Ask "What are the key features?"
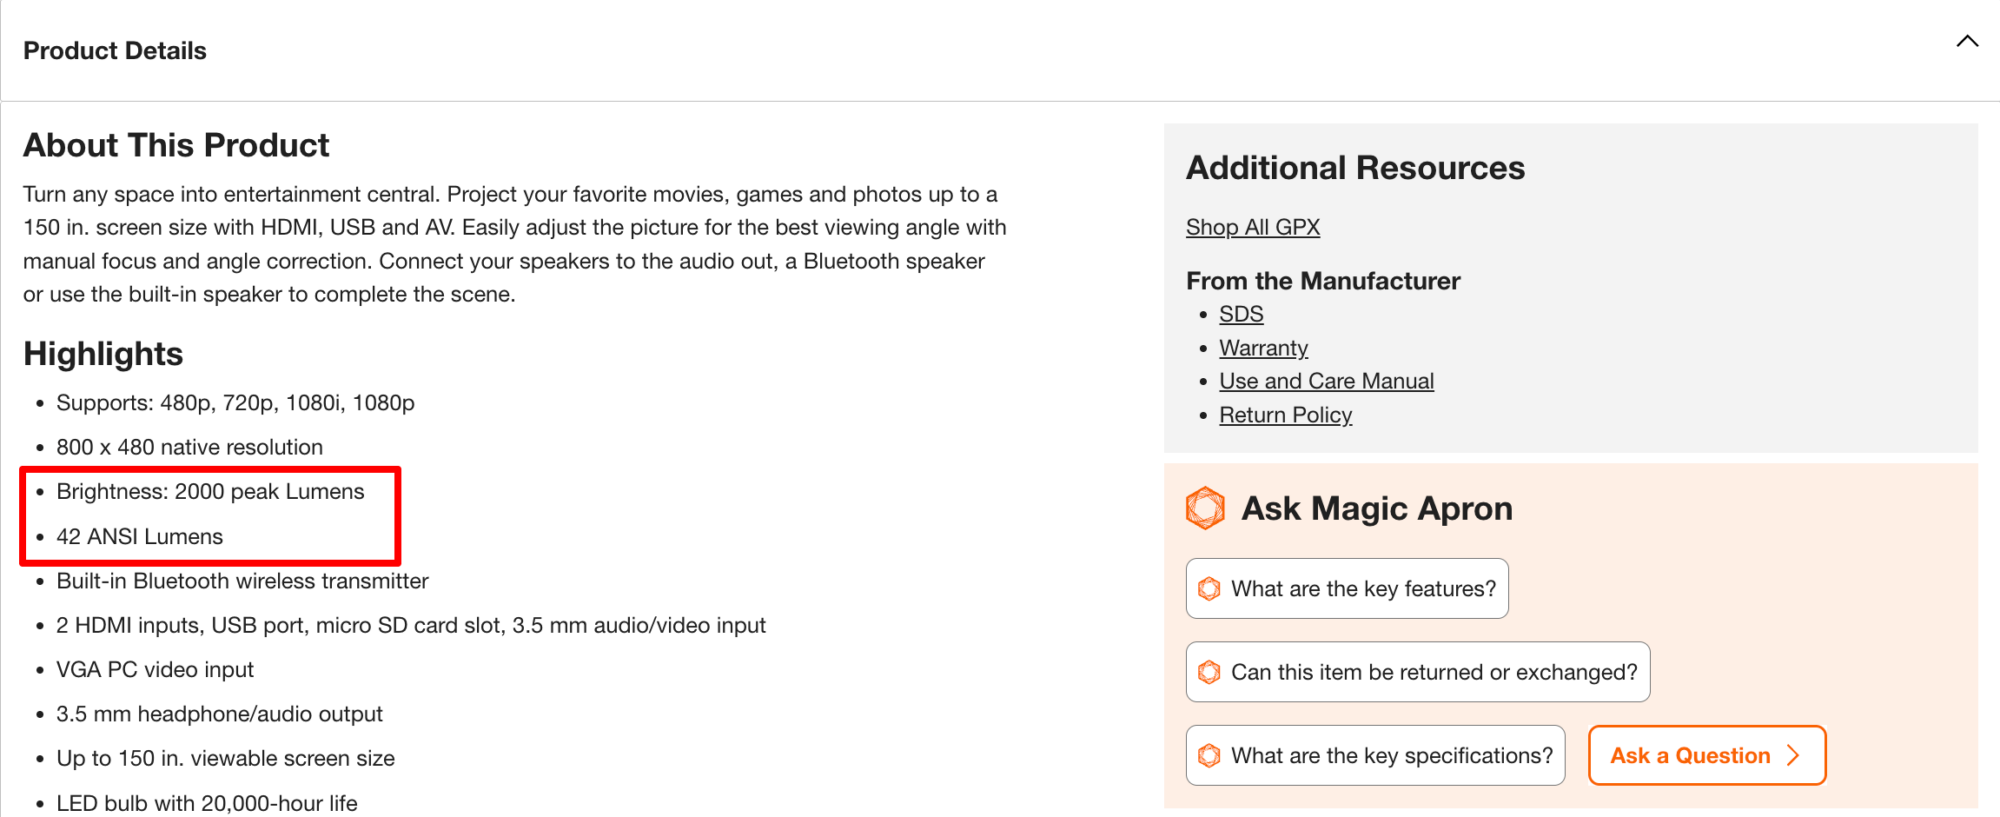 [x=1362, y=589]
